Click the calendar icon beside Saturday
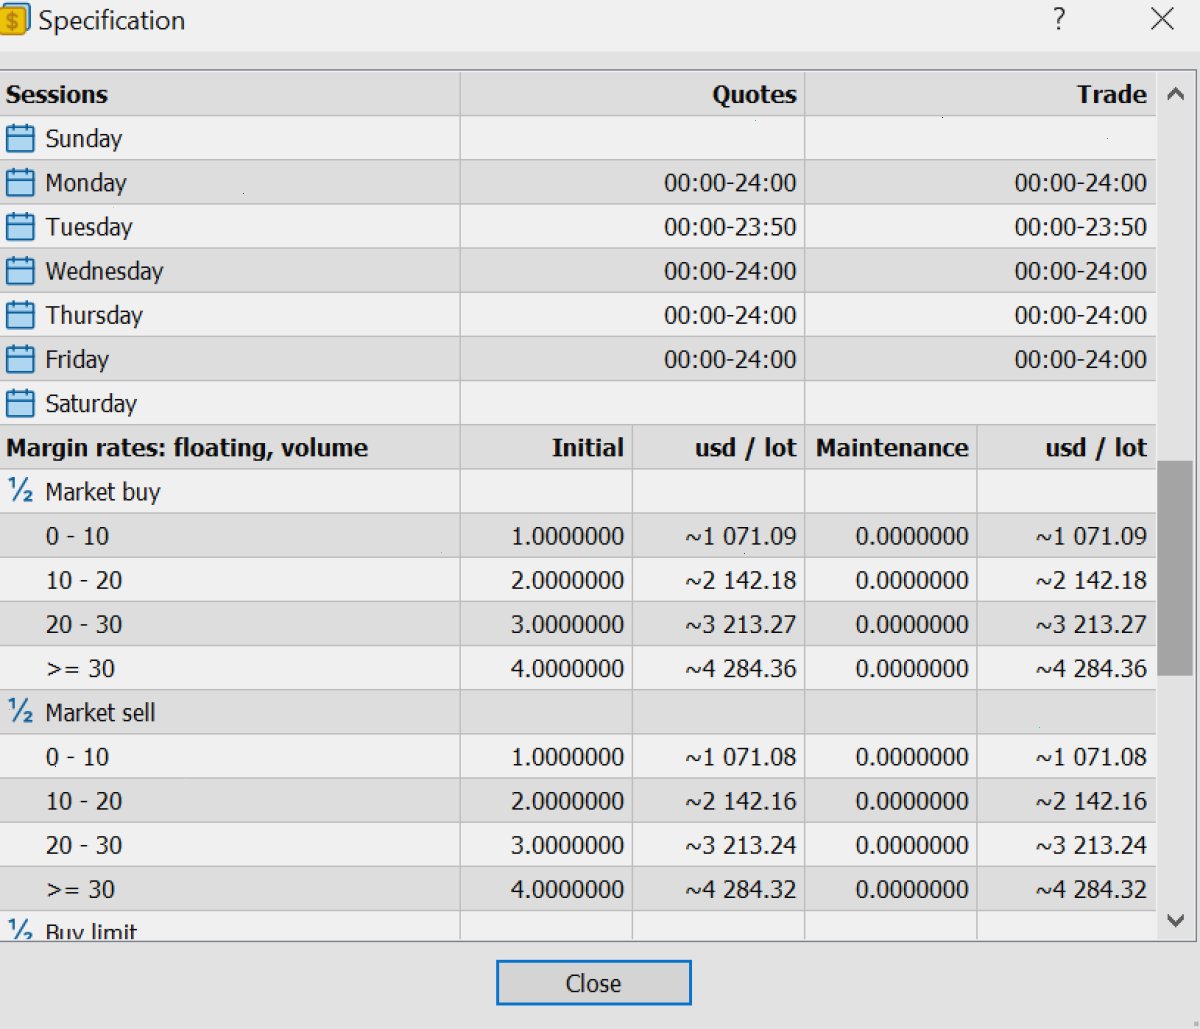The height and width of the screenshot is (1029, 1200). pos(20,403)
